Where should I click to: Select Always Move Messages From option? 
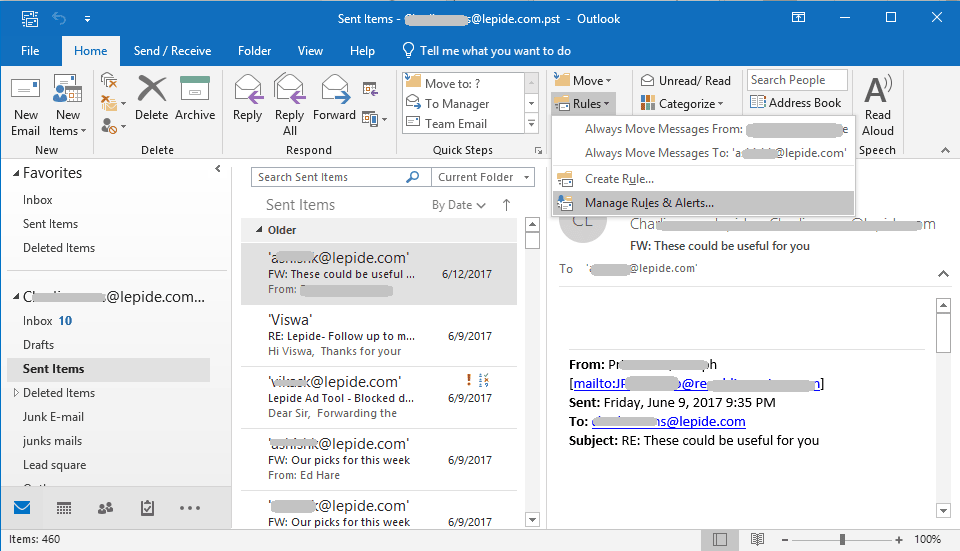pyautogui.click(x=703, y=129)
